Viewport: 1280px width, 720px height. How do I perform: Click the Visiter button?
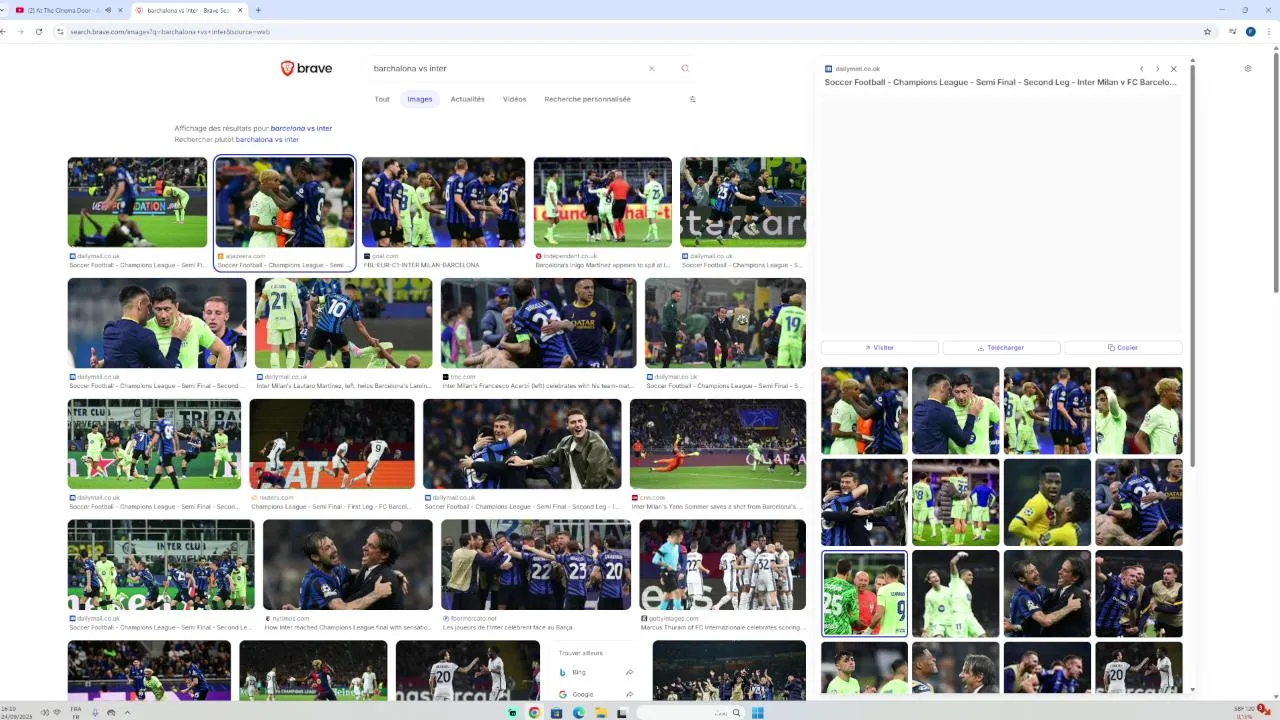[x=879, y=348]
